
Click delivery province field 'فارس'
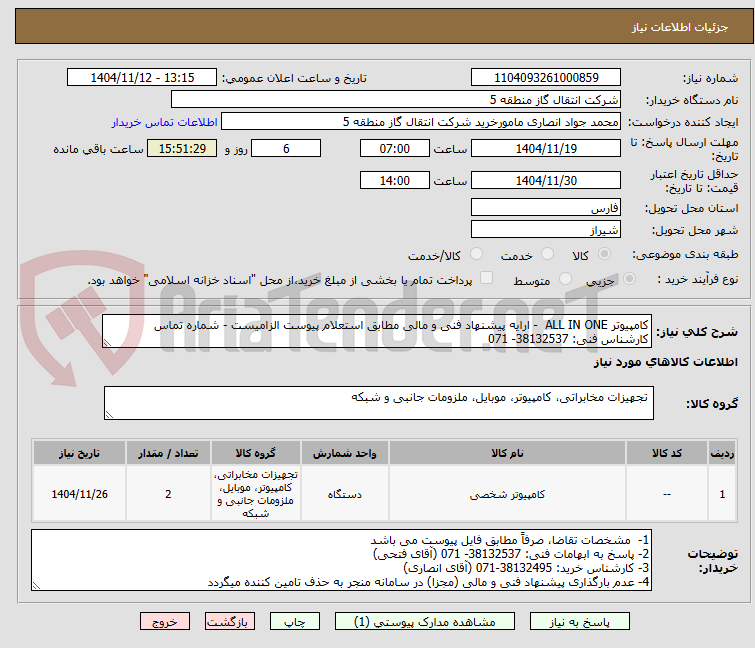coord(546,207)
